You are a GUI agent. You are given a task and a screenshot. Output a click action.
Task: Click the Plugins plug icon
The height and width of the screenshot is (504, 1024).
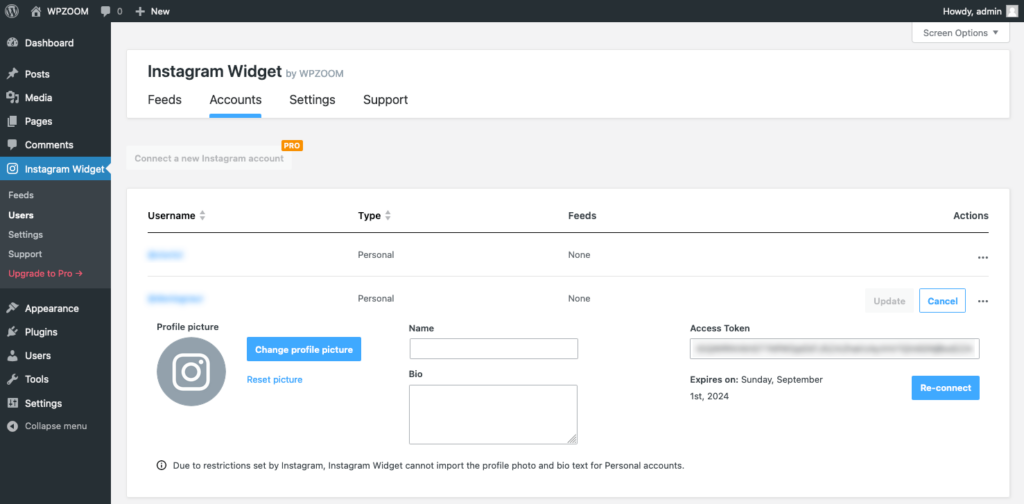[12, 332]
